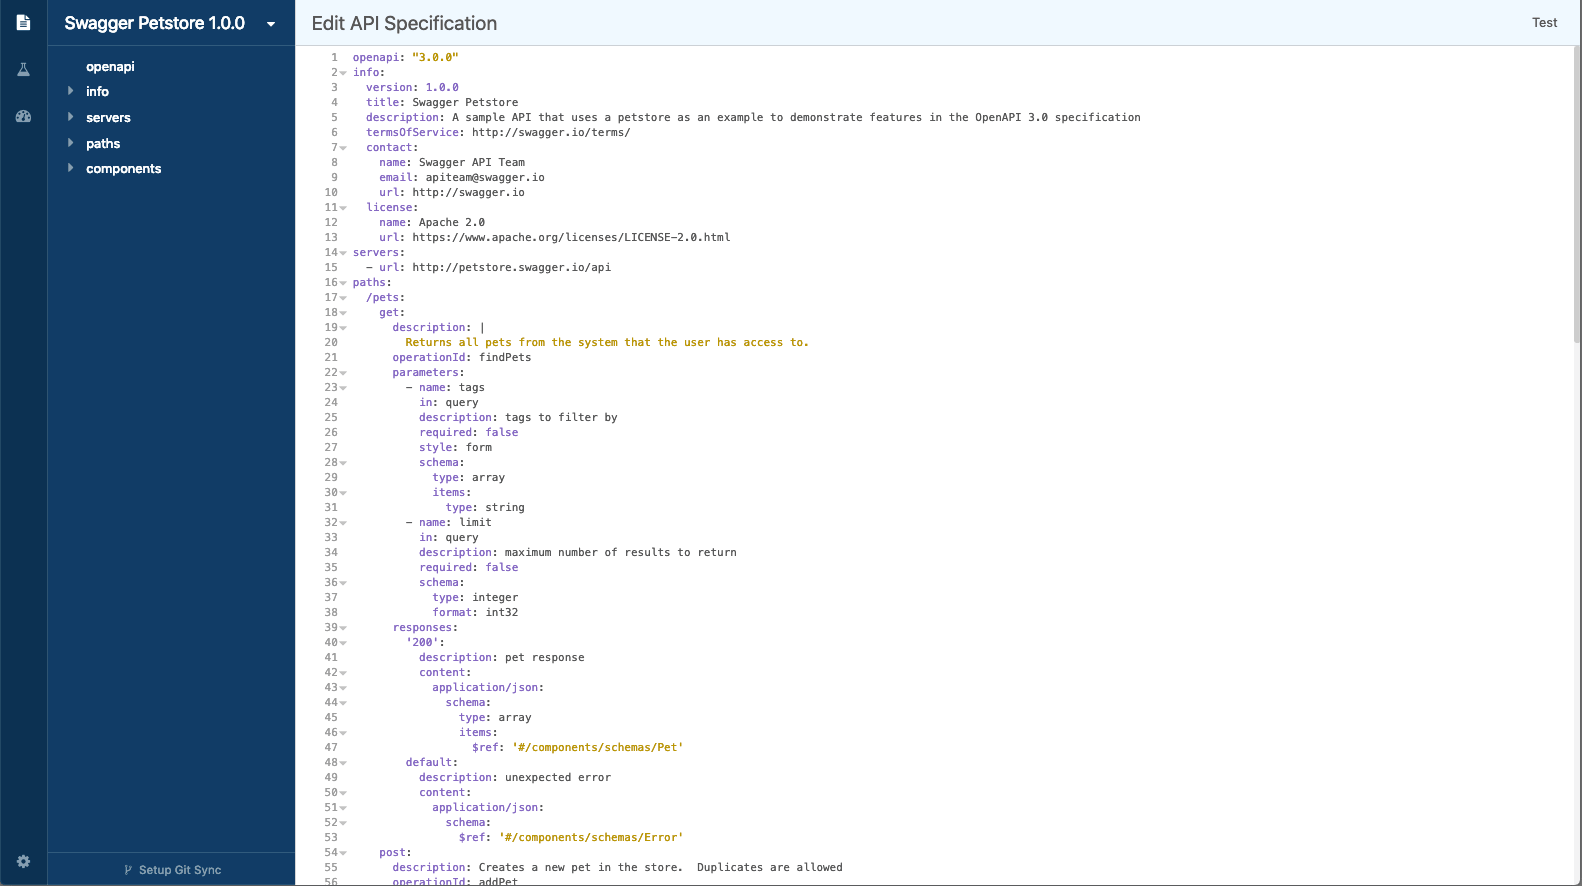Image resolution: width=1582 pixels, height=886 pixels.
Task: Click 'maximum number of results to return' text
Action: 621,552
